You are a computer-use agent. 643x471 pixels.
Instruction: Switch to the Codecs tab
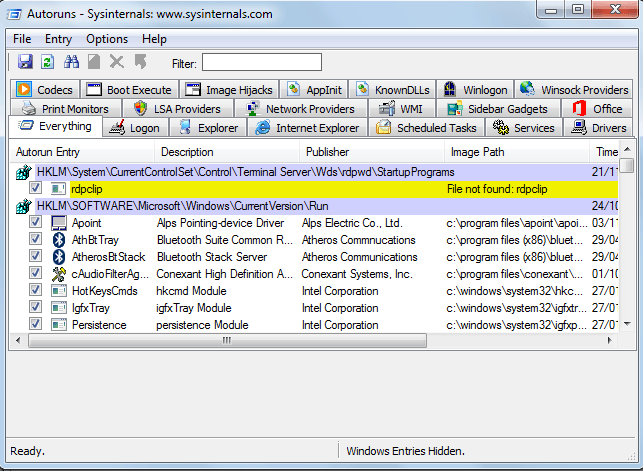(45, 89)
